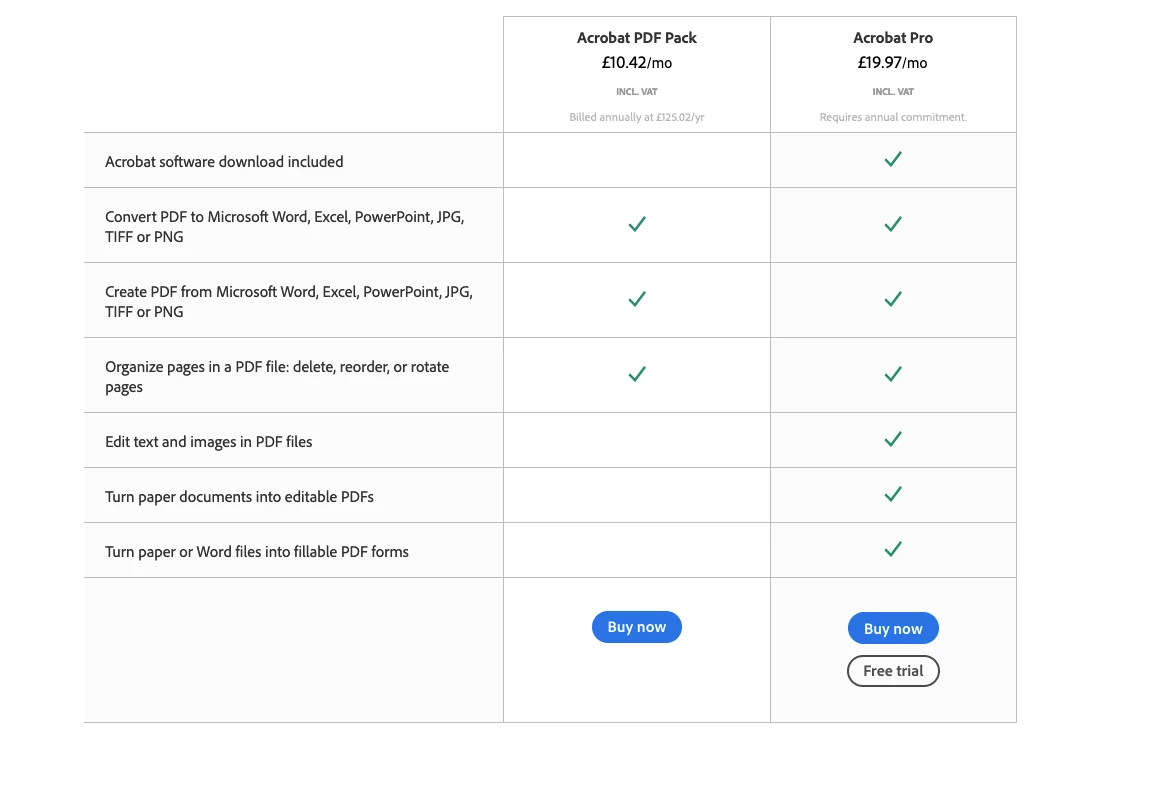The height and width of the screenshot is (795, 1172).
Task: Start the Acrobat Pro Free trial
Action: click(892, 671)
